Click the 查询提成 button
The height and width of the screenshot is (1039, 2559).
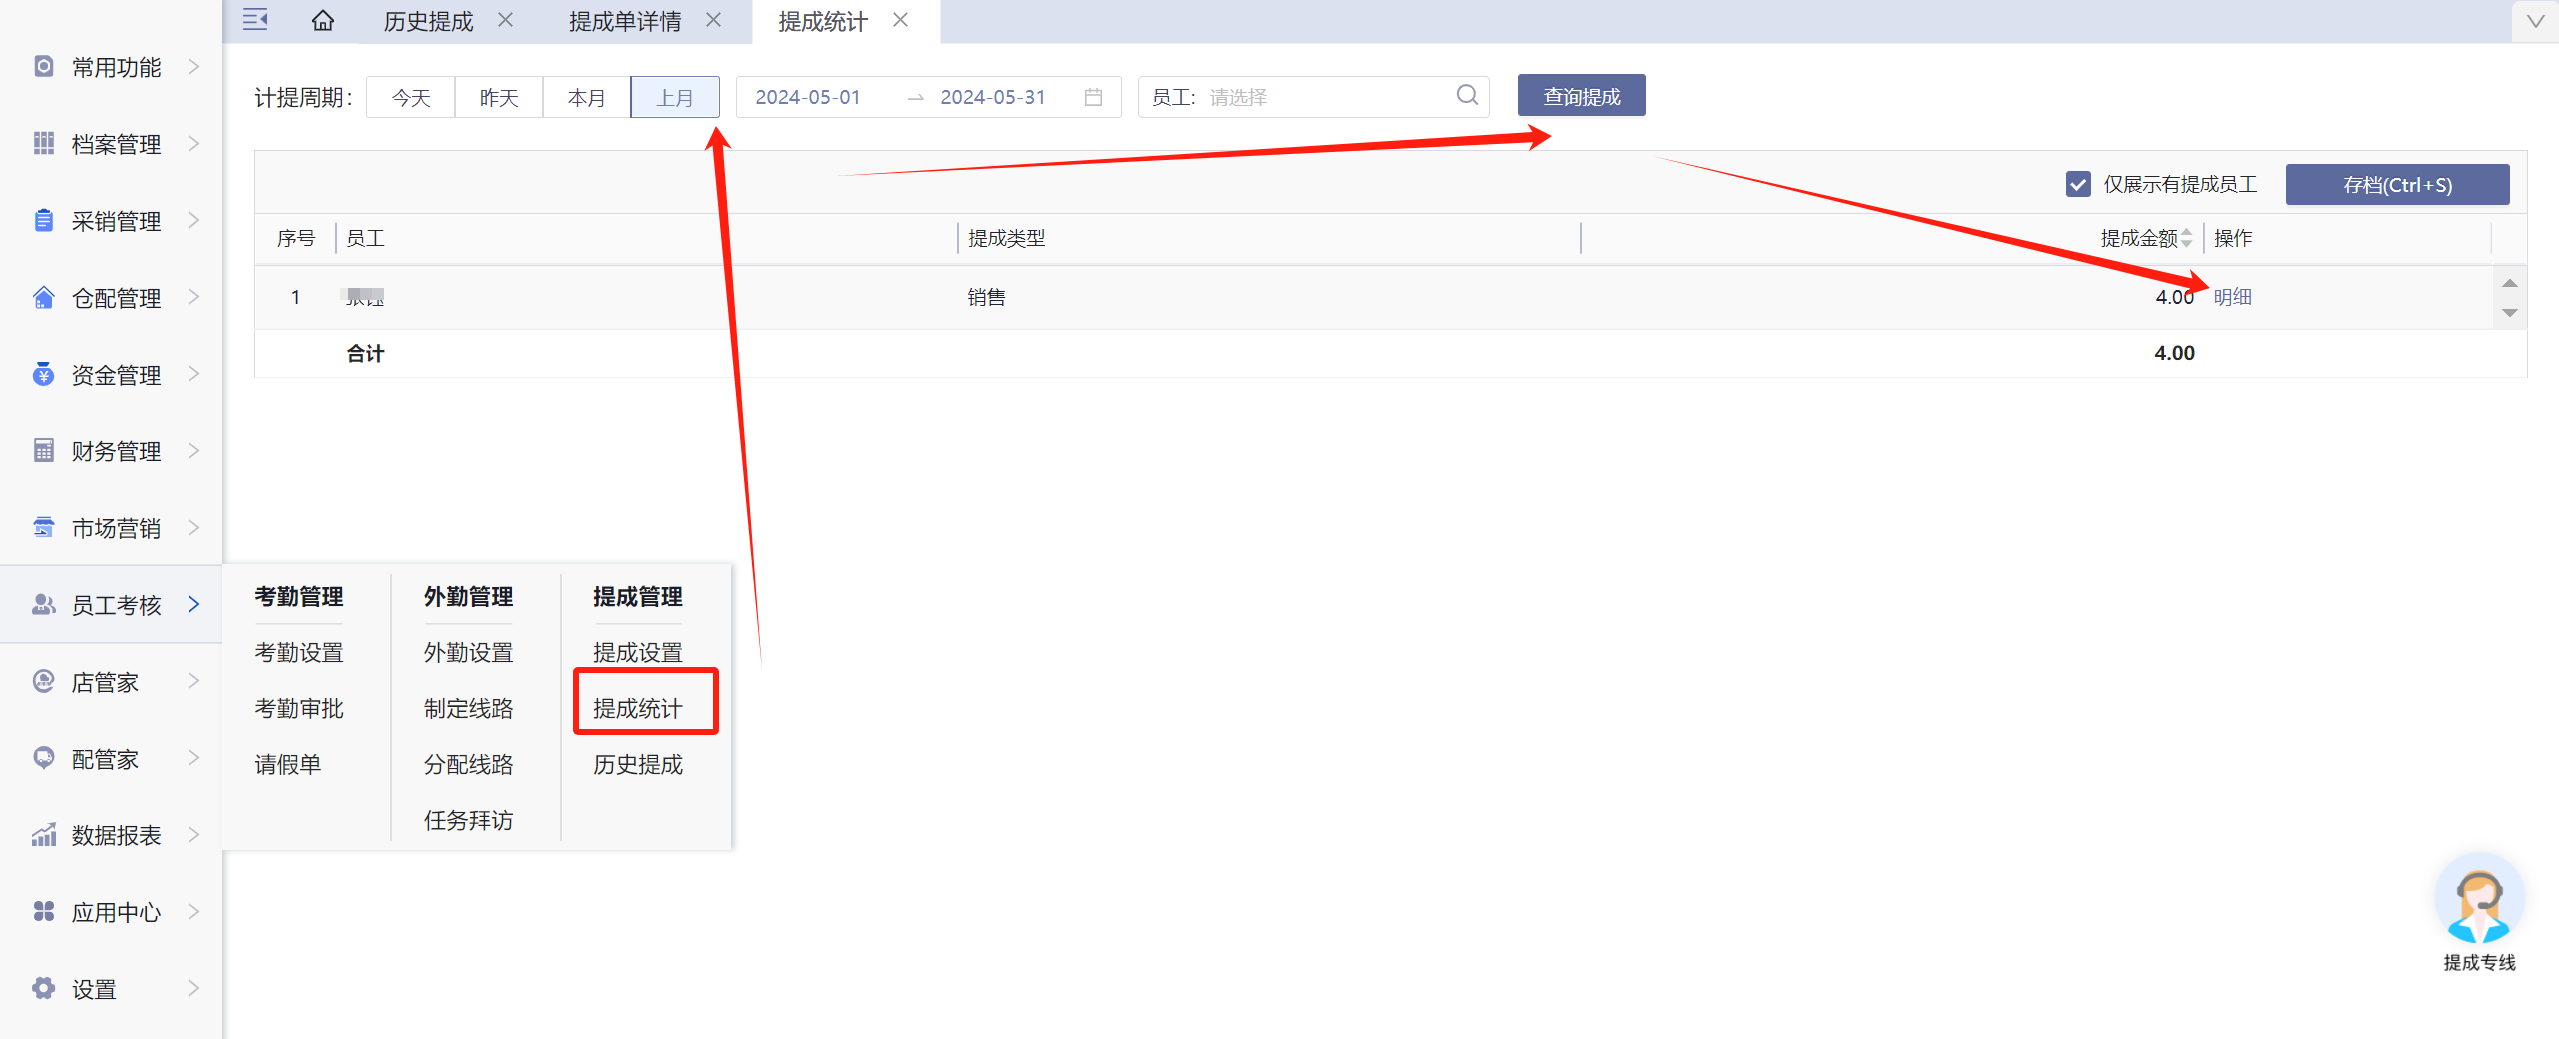[1581, 96]
